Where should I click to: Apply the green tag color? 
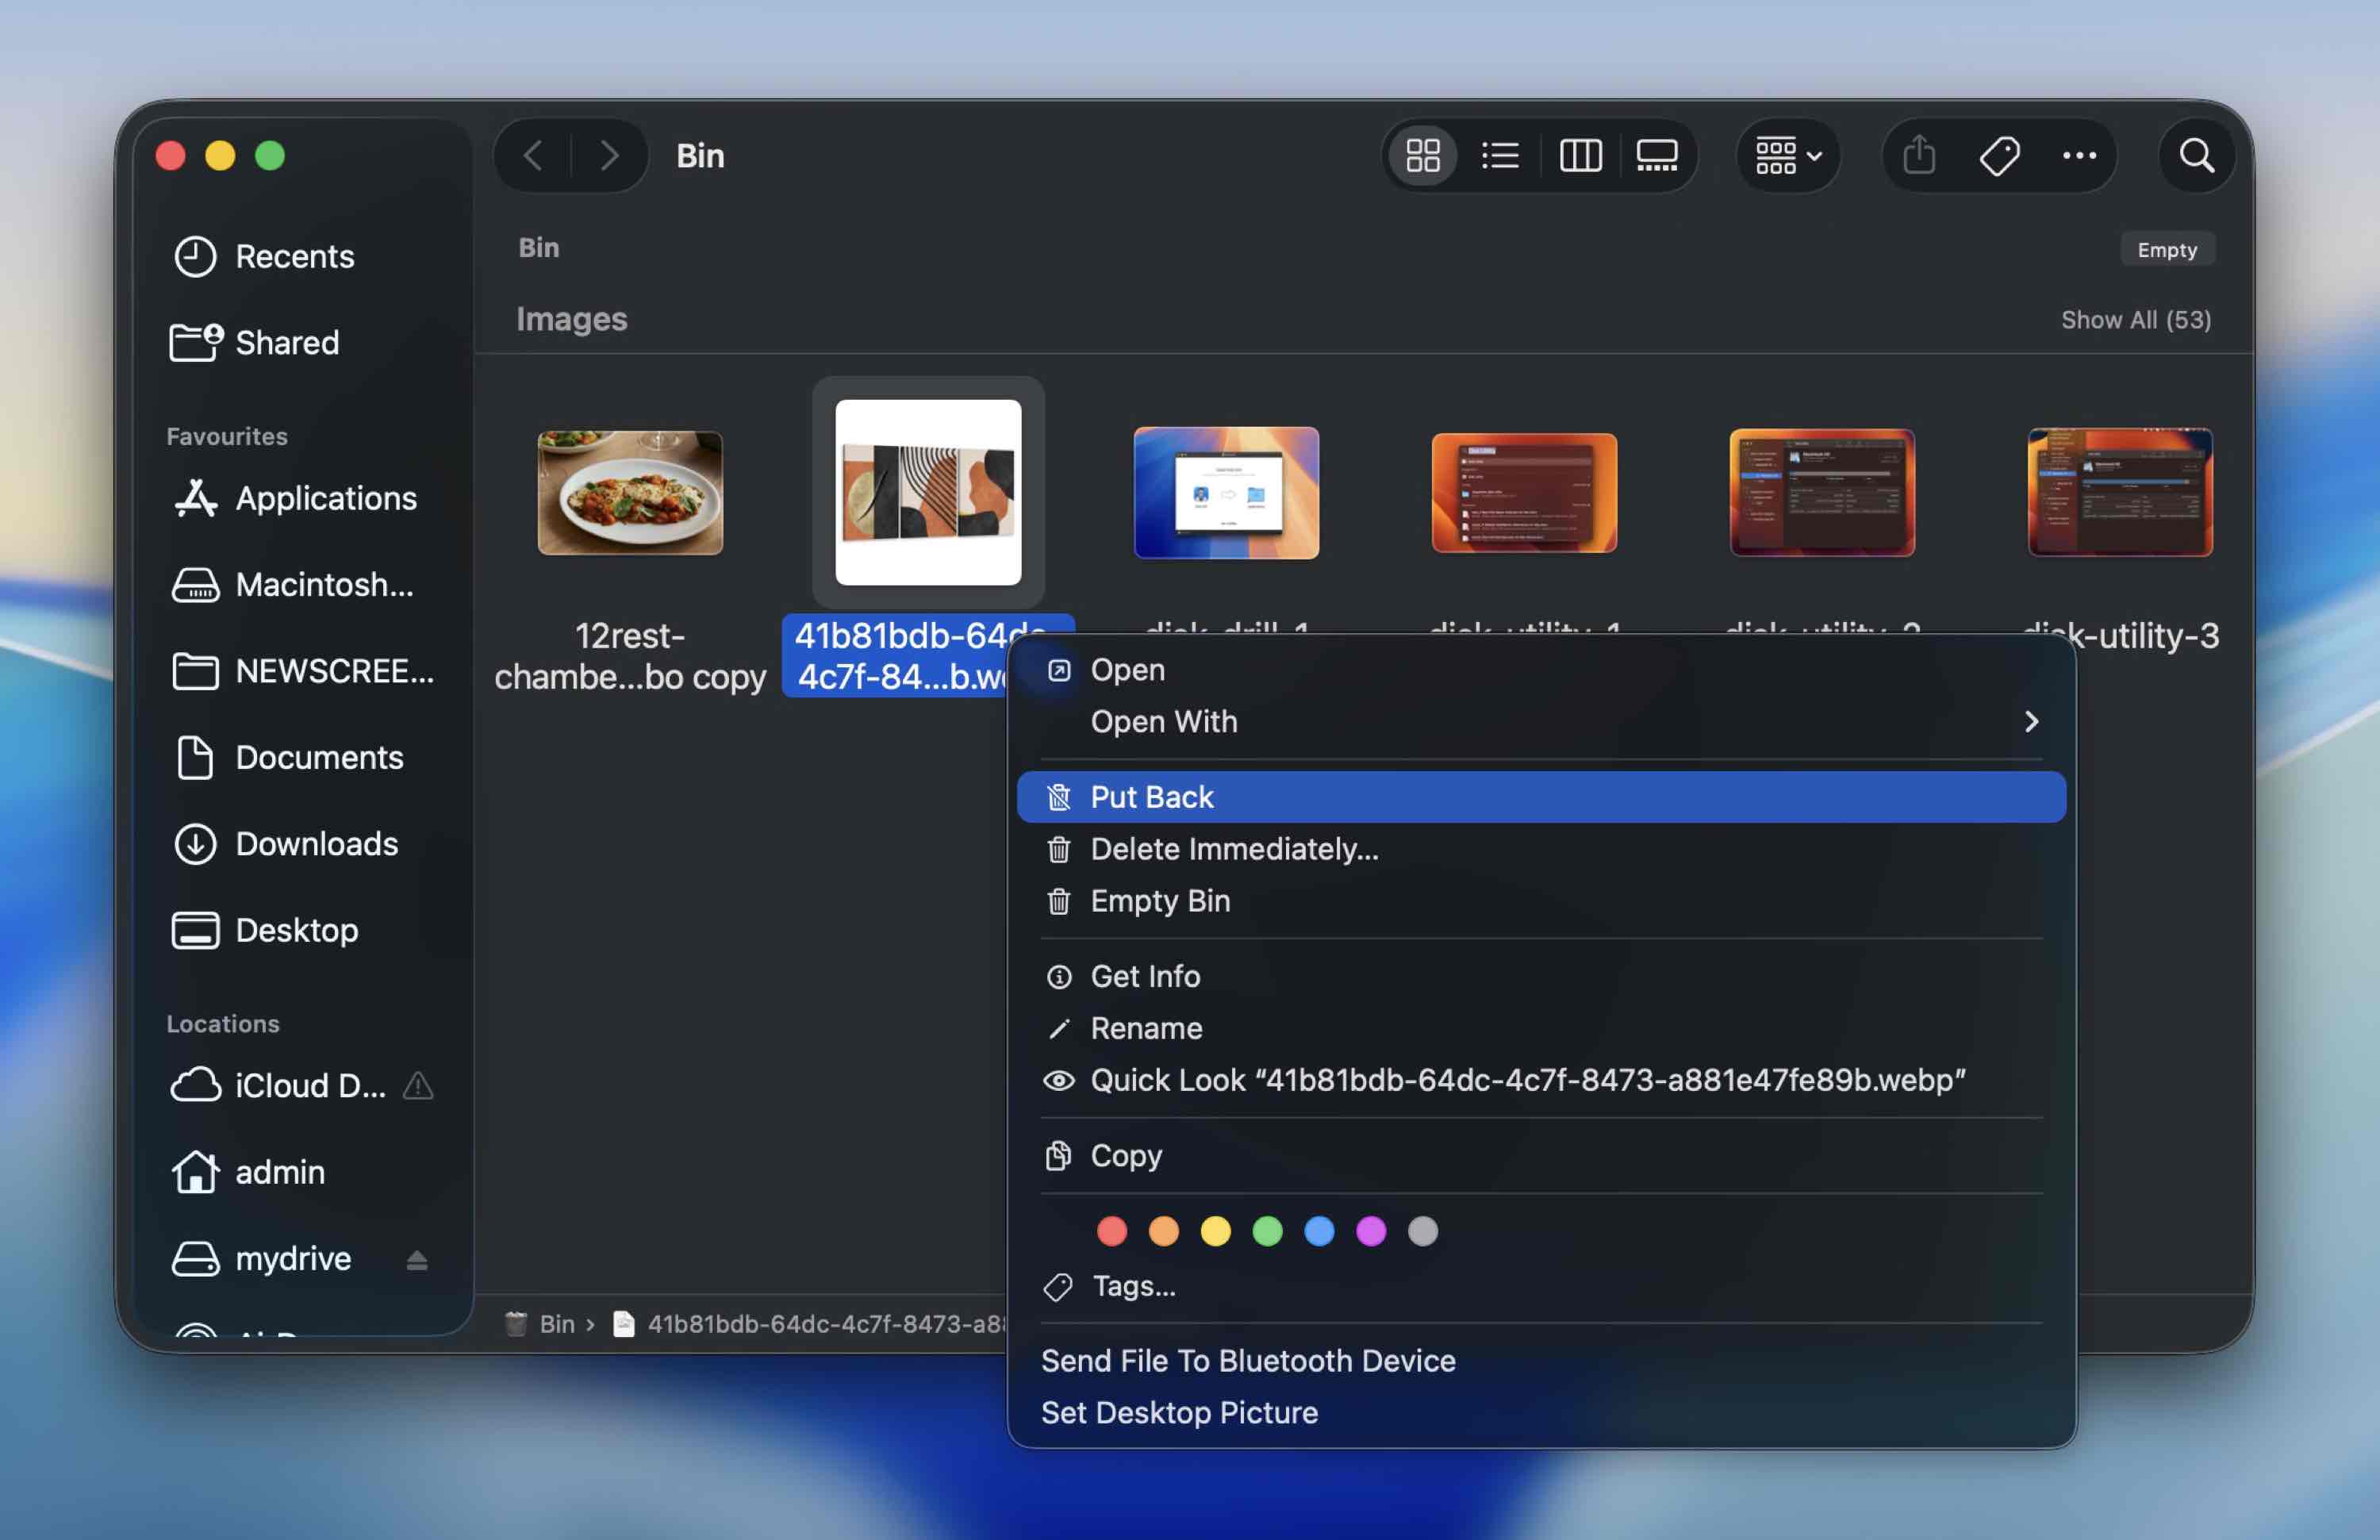point(1267,1230)
